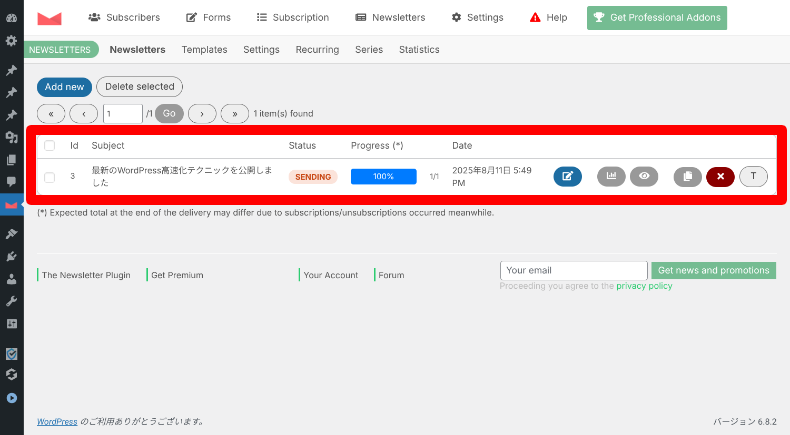This screenshot has height=435, width=790.
Task: Open the Newsletters top menu
Action: click(x=390, y=18)
